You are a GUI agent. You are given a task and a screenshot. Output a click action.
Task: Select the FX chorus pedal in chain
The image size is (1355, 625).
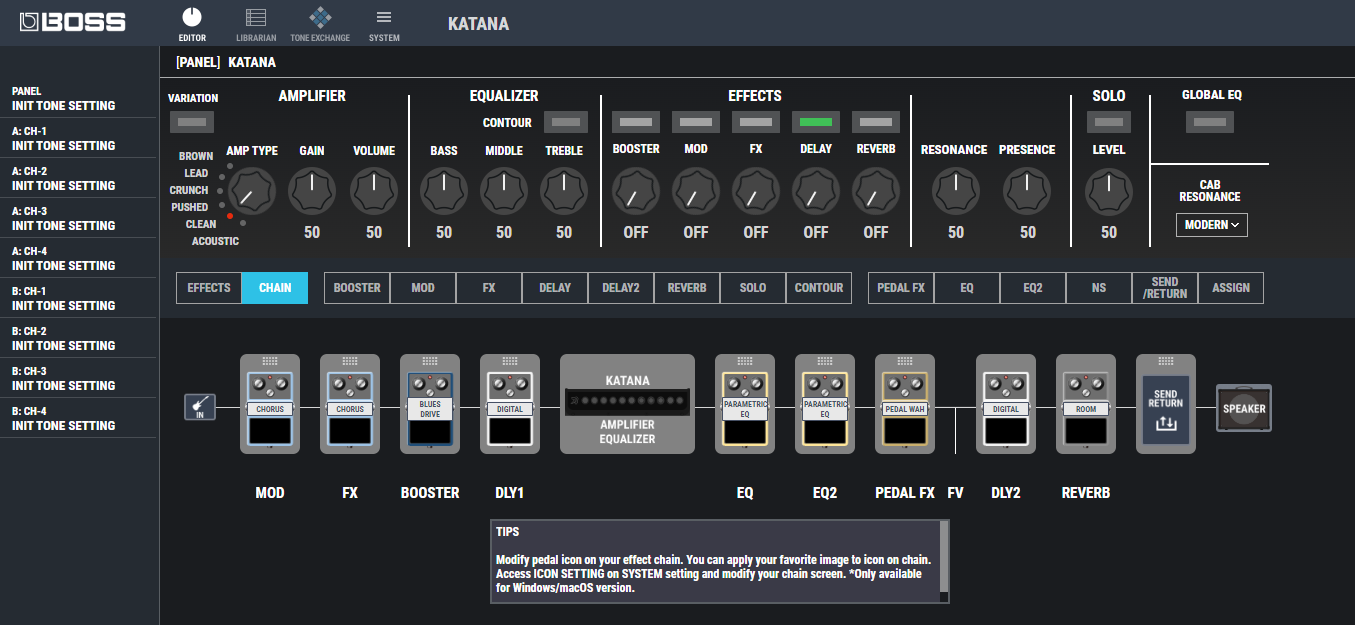[x=350, y=404]
